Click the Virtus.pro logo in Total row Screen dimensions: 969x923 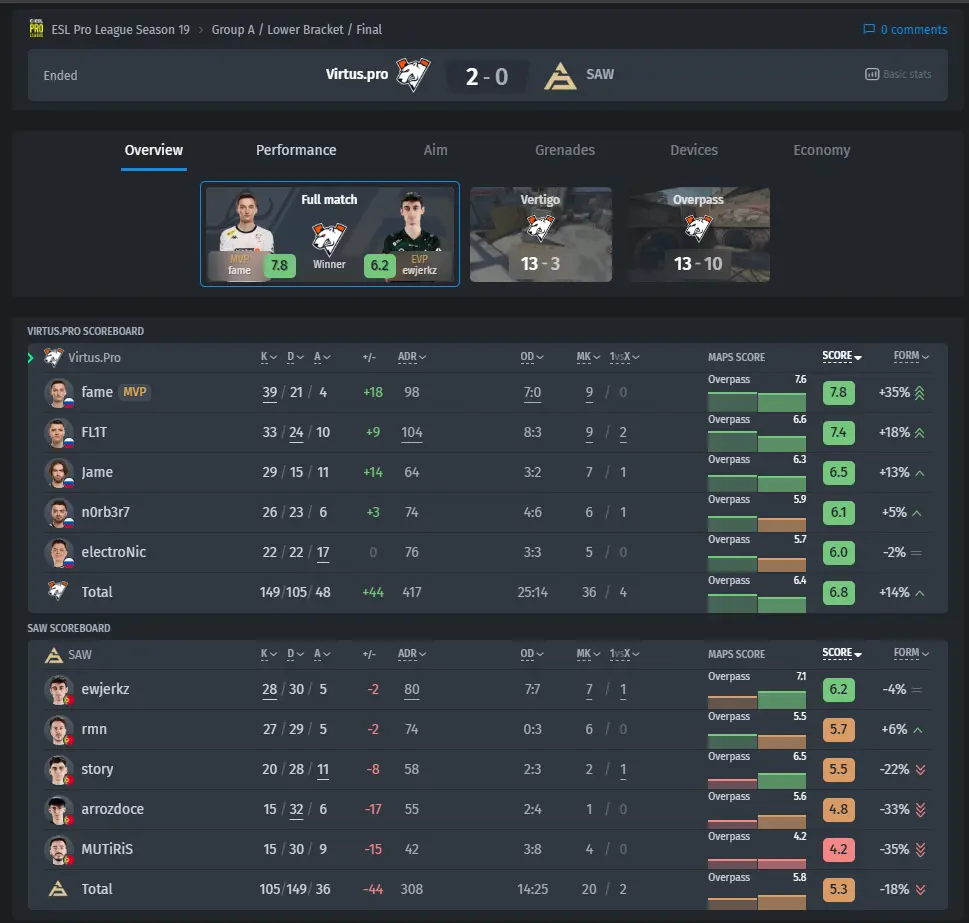point(57,591)
